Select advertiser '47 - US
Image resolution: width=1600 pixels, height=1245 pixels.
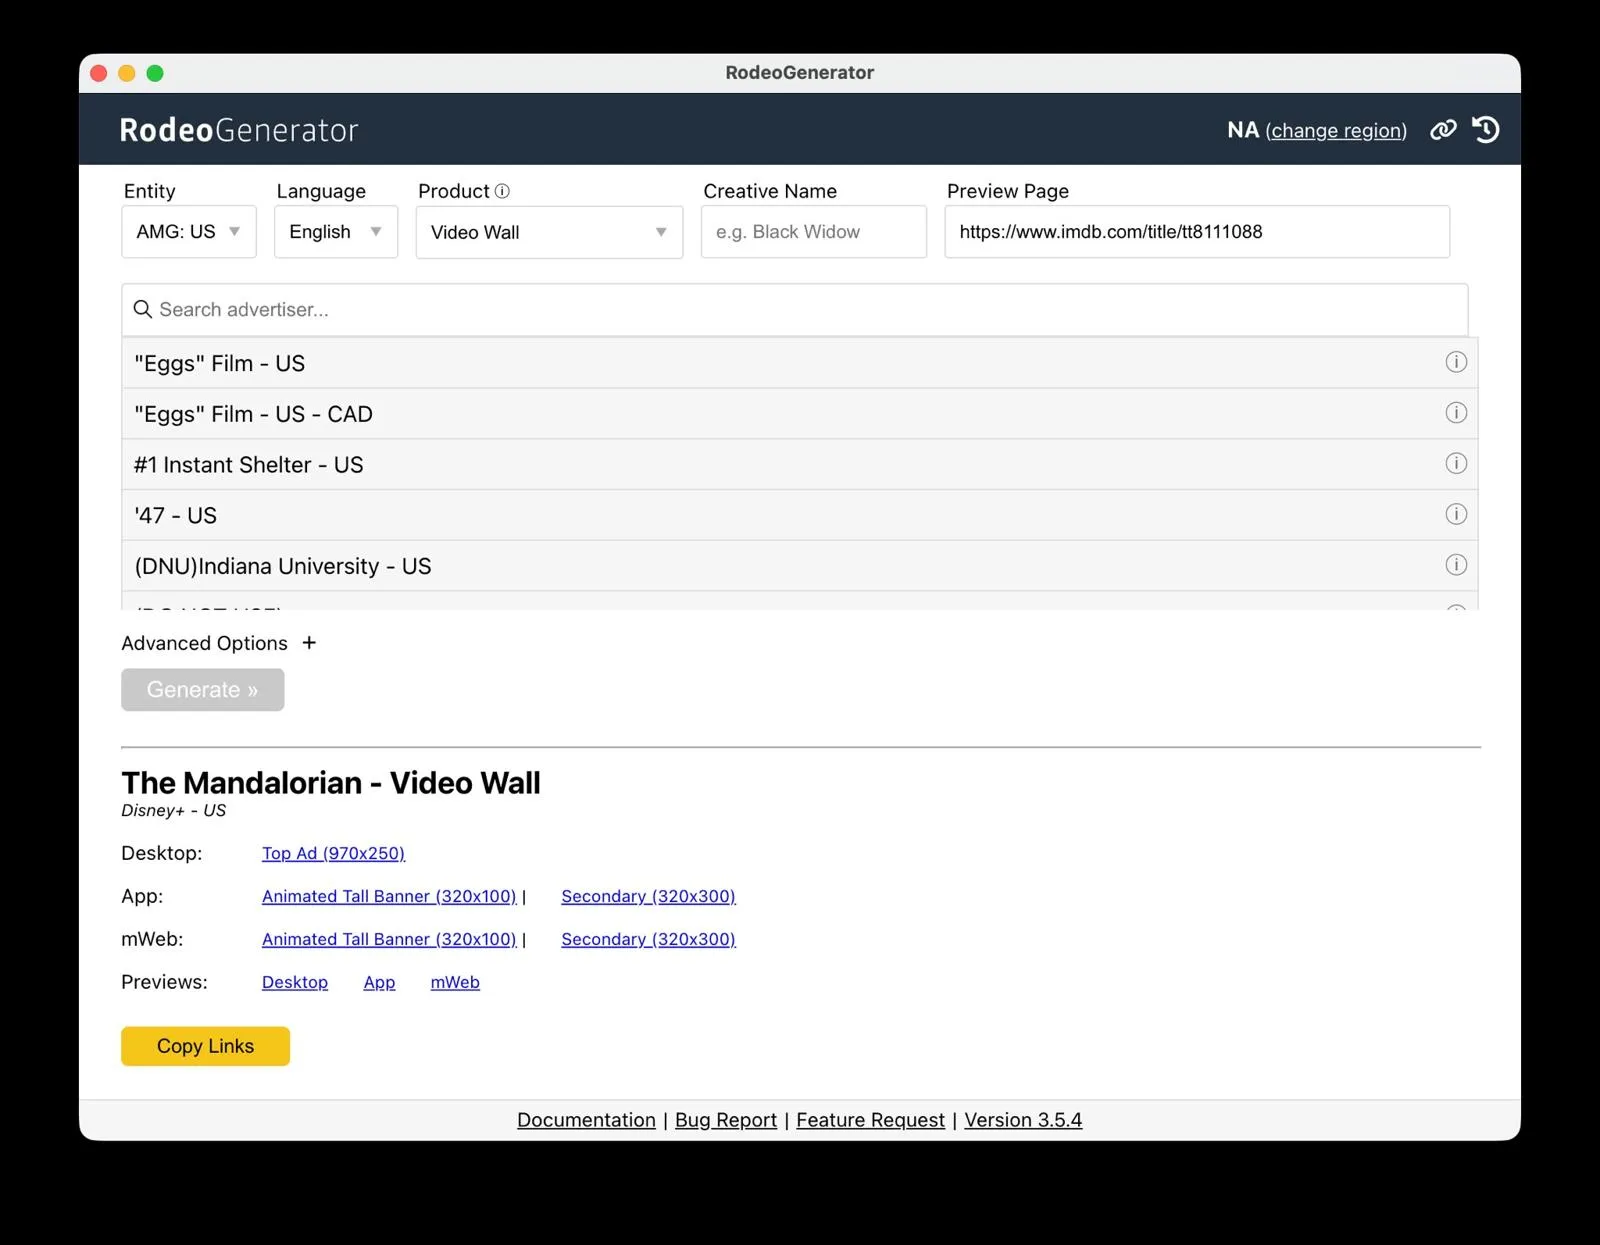coord(800,515)
